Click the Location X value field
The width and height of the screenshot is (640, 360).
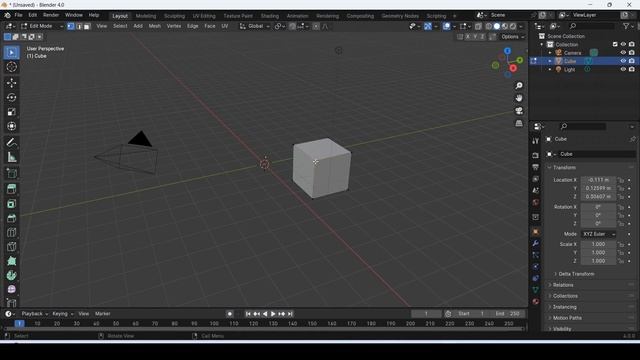point(598,180)
